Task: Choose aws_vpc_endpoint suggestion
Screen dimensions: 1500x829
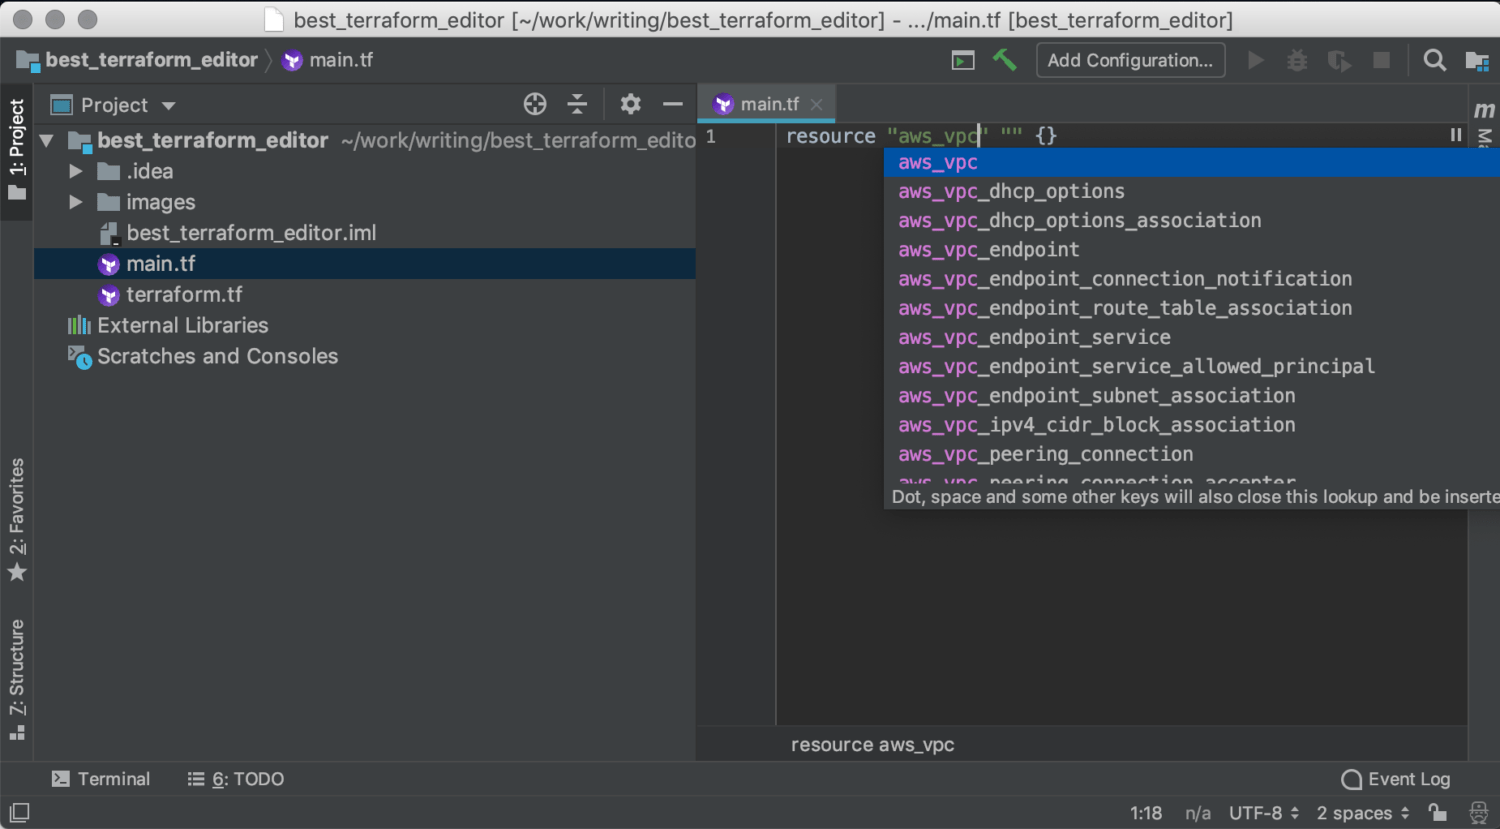Action: click(1192, 249)
